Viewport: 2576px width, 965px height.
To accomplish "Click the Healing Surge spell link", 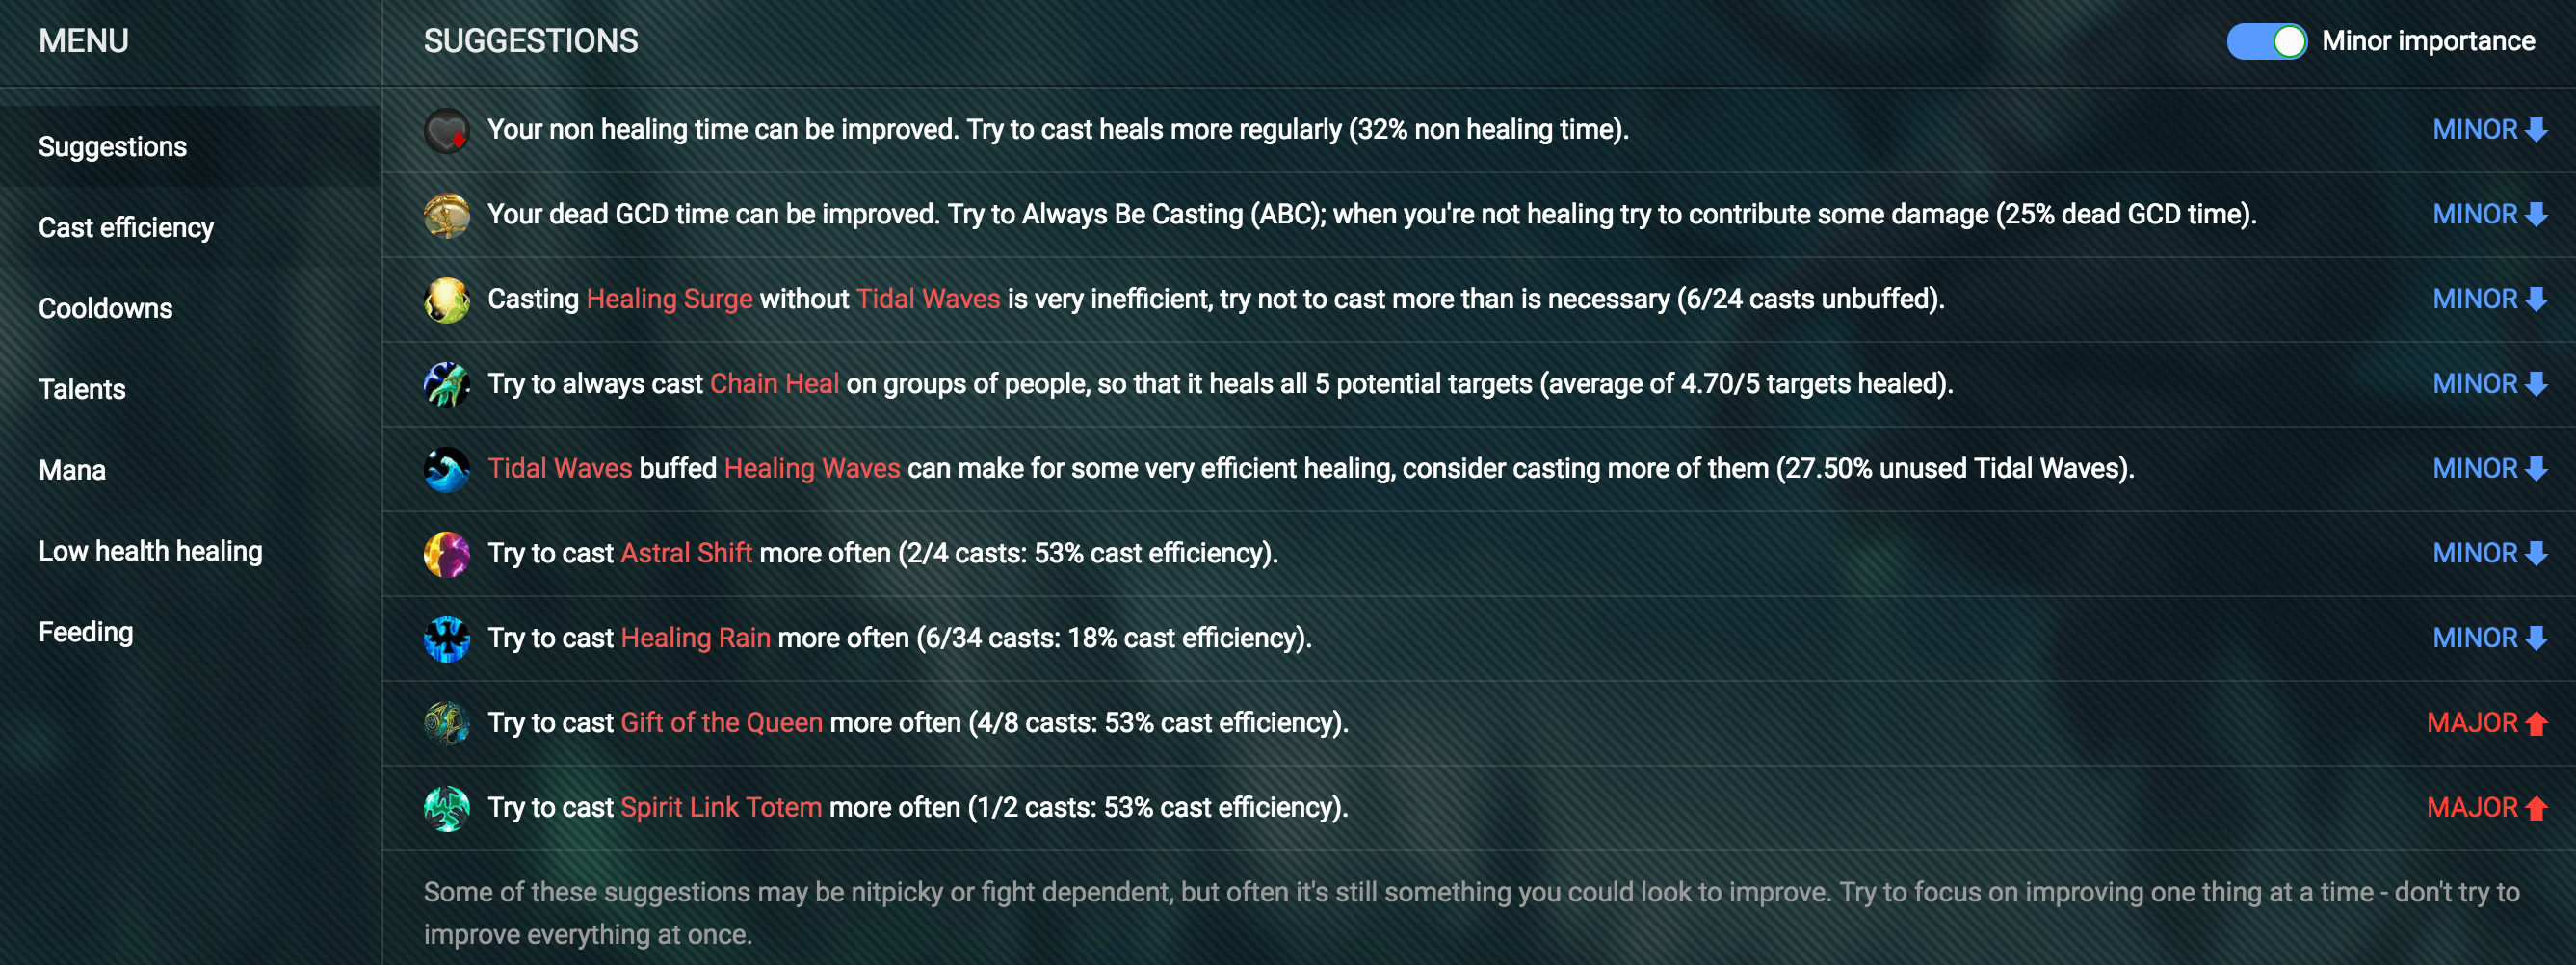I will click(x=669, y=299).
